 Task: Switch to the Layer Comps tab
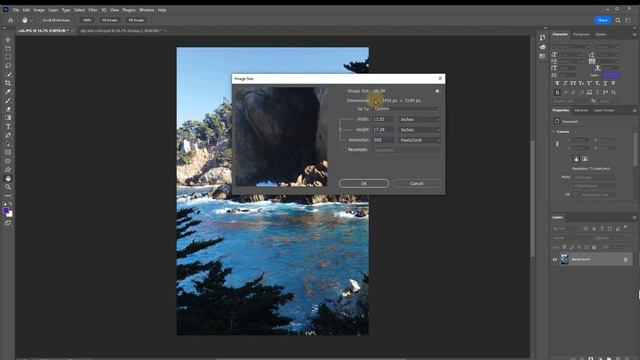pyautogui.click(x=604, y=110)
